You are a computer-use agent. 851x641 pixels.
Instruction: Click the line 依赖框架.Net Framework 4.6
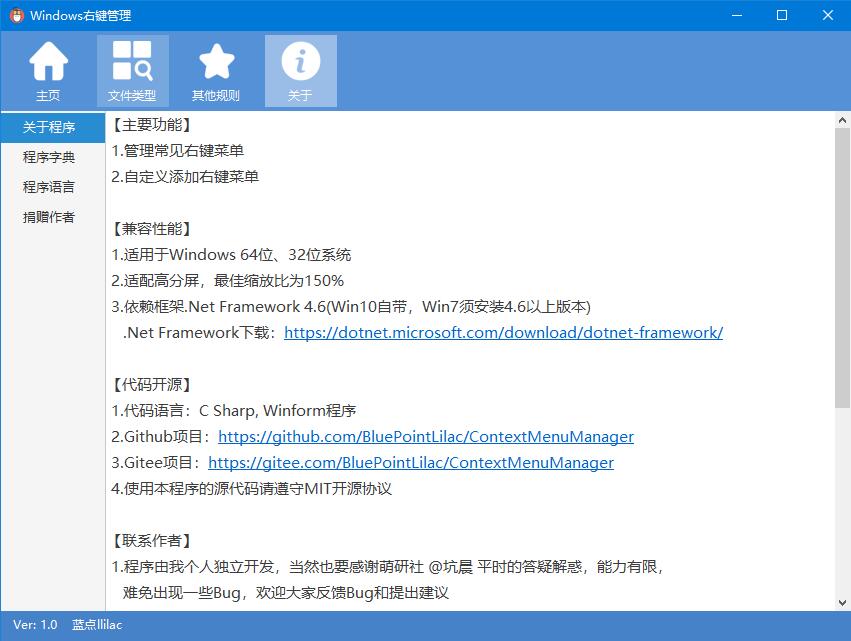pos(351,307)
